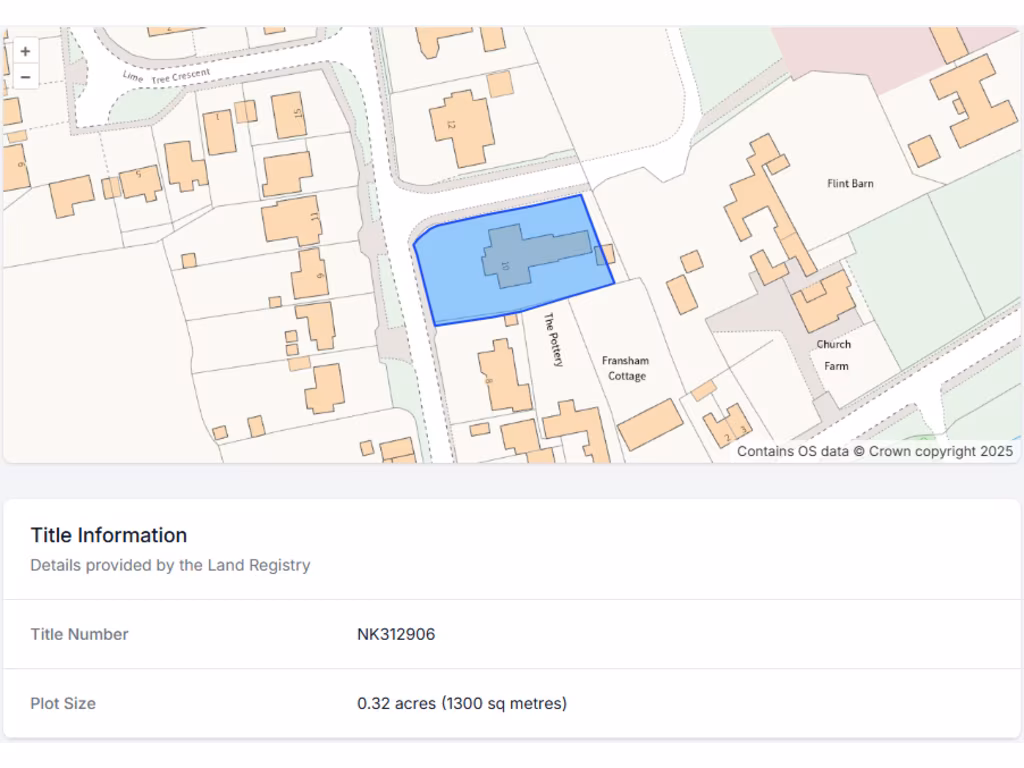Click the Plot Size value text
This screenshot has width=1024, height=768.
pyautogui.click(x=462, y=703)
